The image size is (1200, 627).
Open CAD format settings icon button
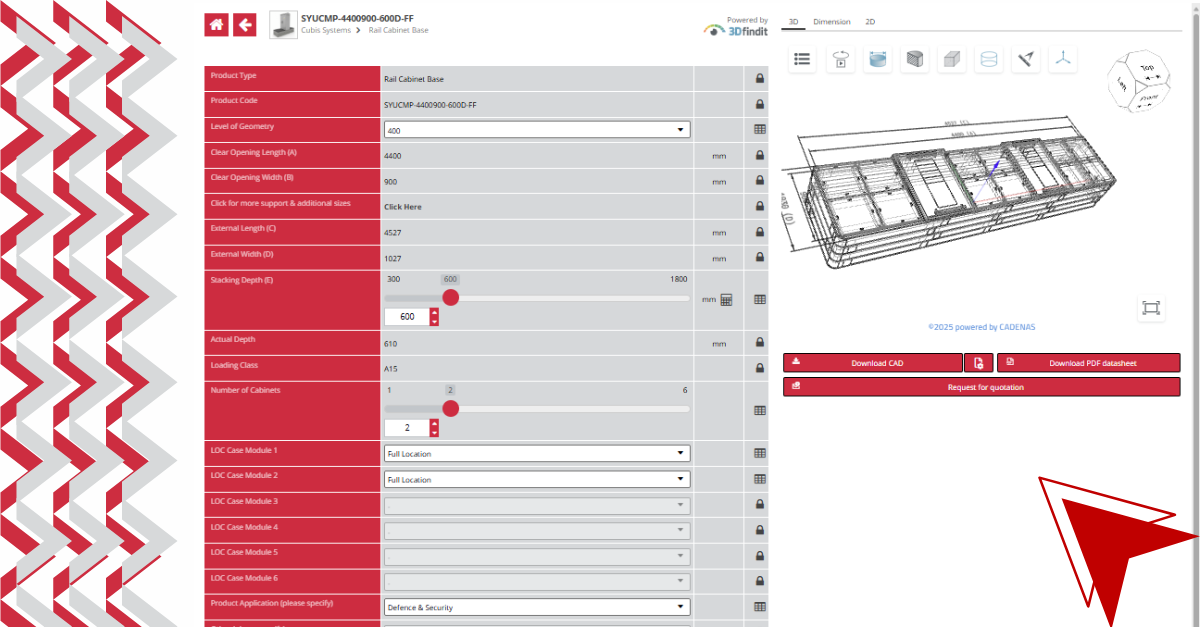[x=978, y=363]
